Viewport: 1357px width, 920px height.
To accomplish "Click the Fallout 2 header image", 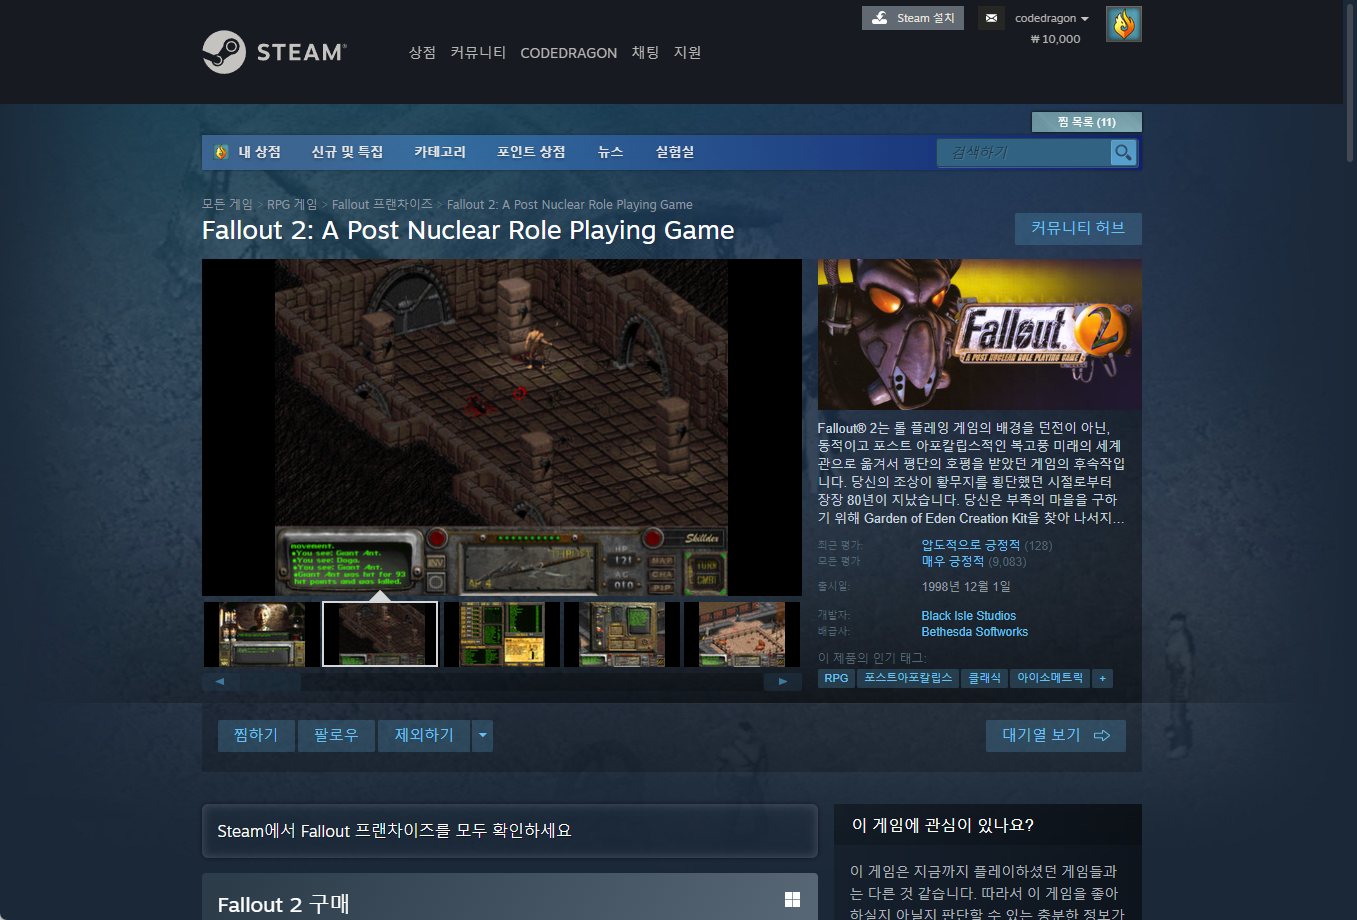I will (980, 334).
